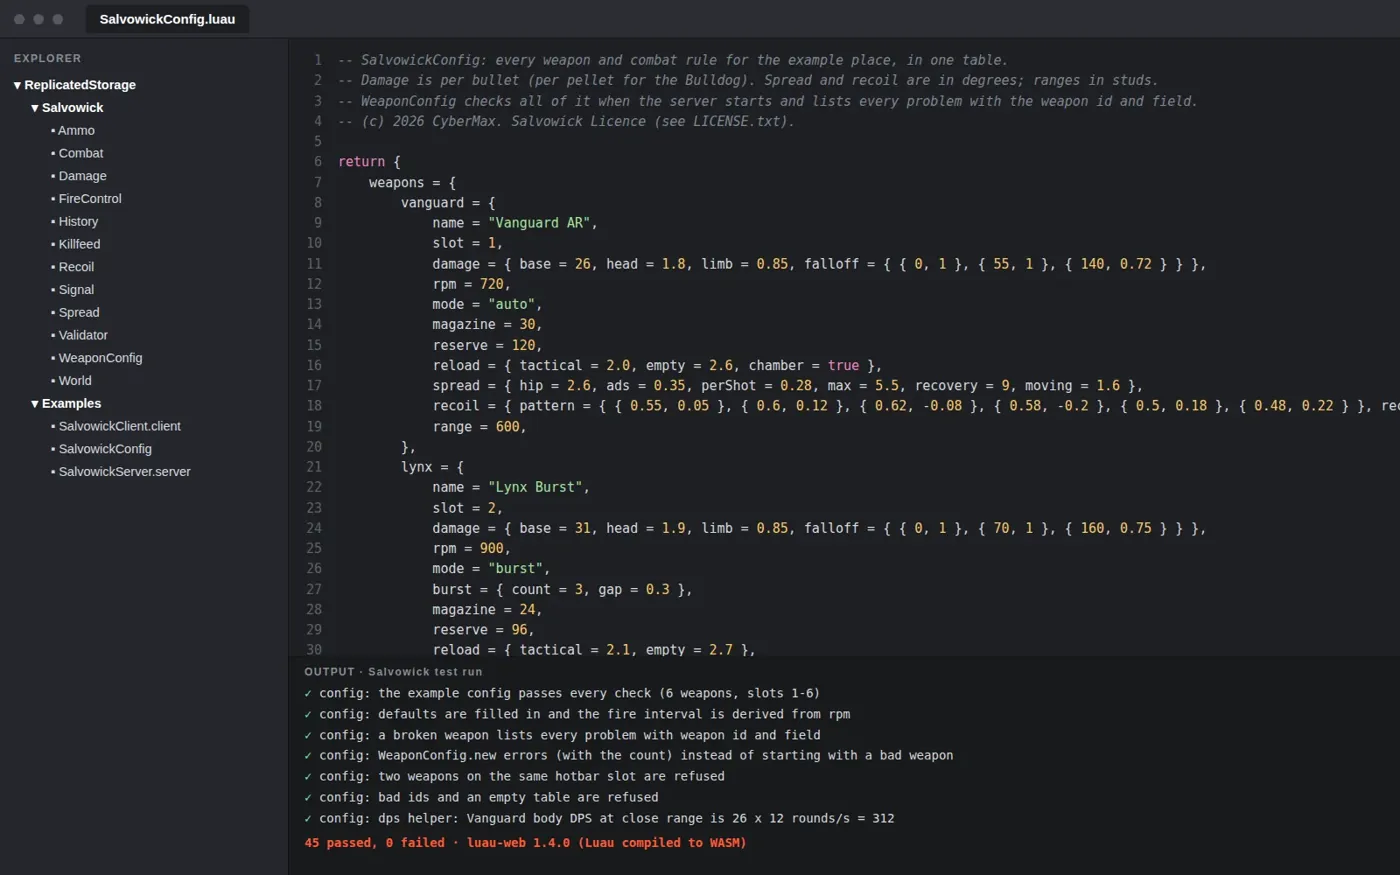Select the World module
This screenshot has height=875, width=1400.
tap(75, 381)
